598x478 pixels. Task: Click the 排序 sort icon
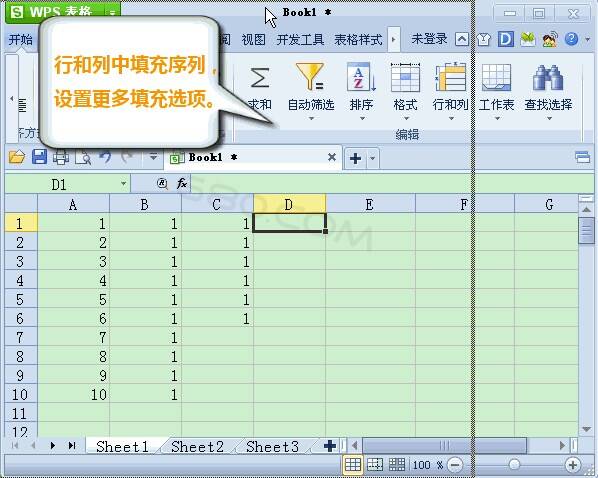tap(361, 77)
